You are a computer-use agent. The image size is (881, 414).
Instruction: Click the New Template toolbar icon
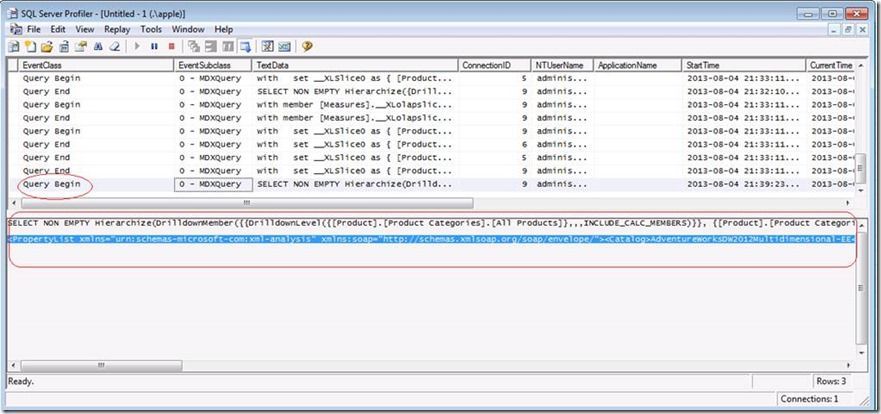[30, 46]
